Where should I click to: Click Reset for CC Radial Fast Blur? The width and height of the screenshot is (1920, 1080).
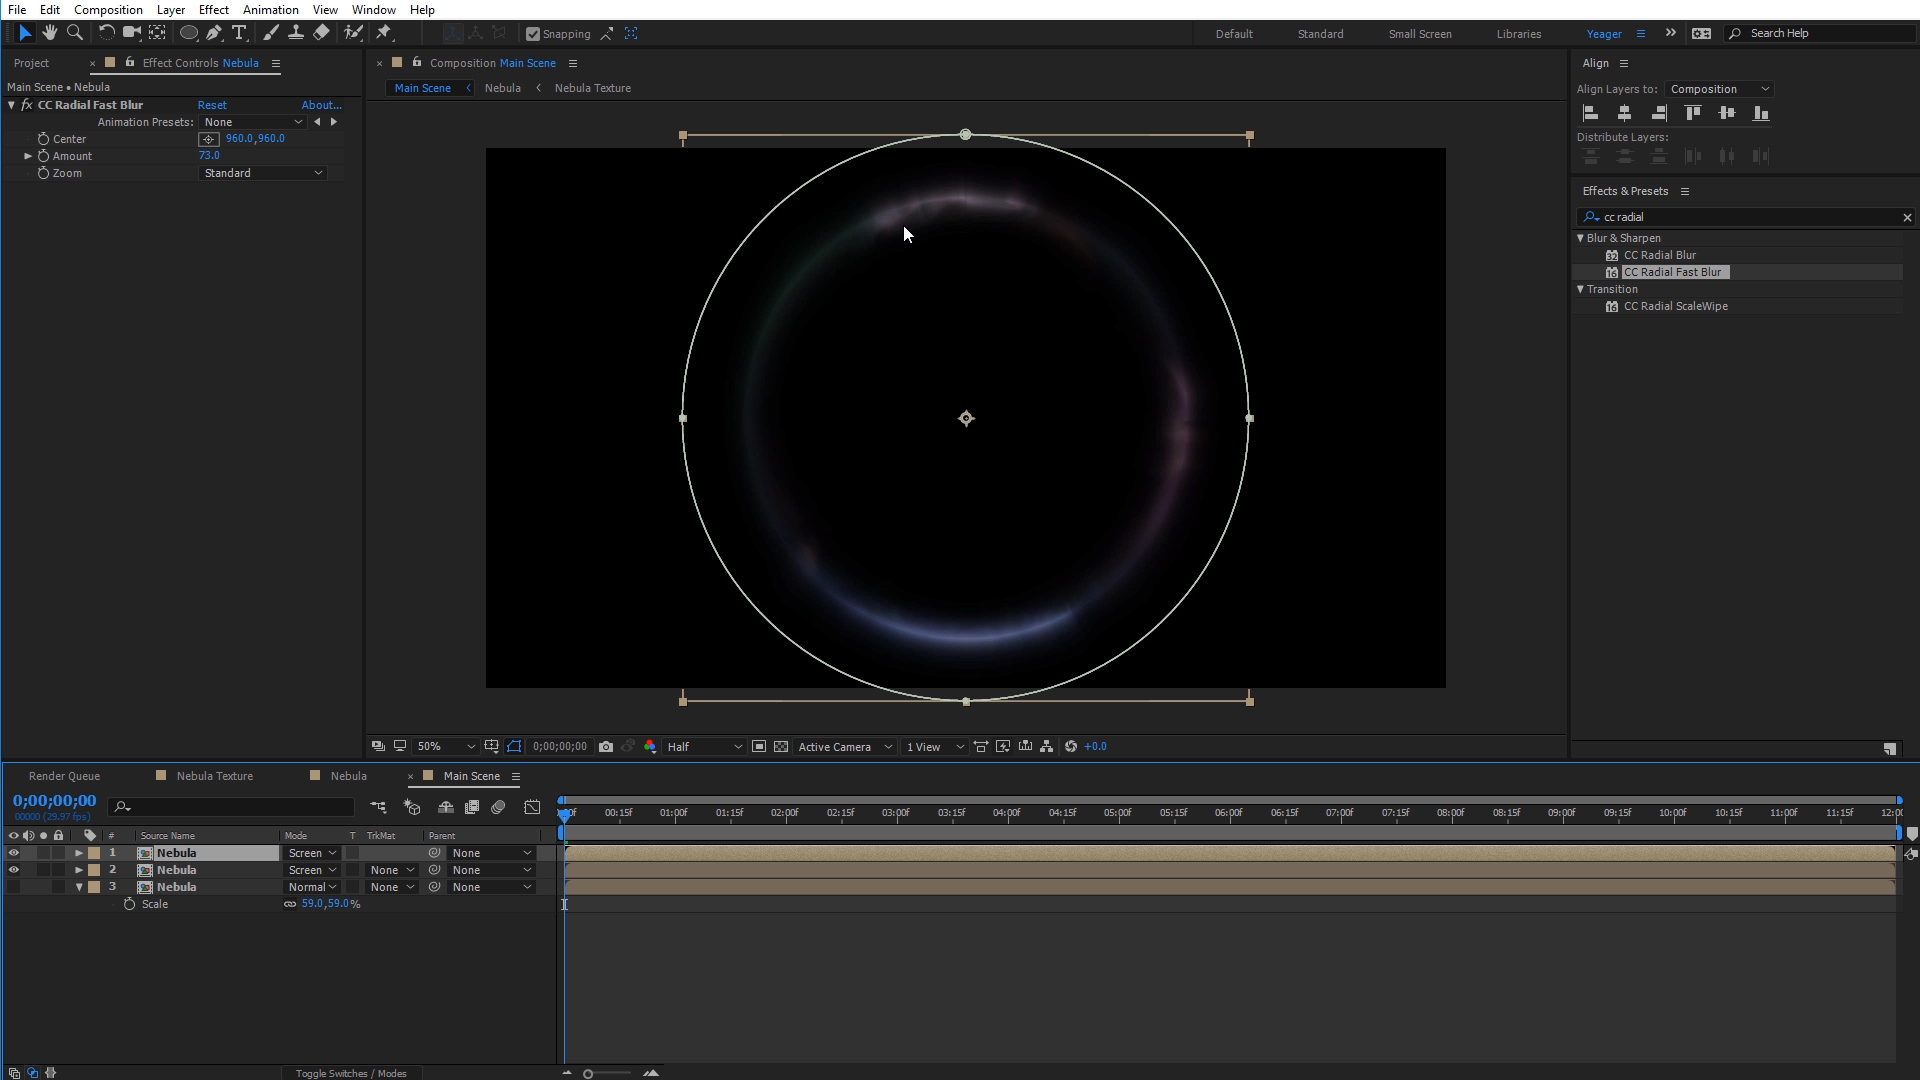212,105
